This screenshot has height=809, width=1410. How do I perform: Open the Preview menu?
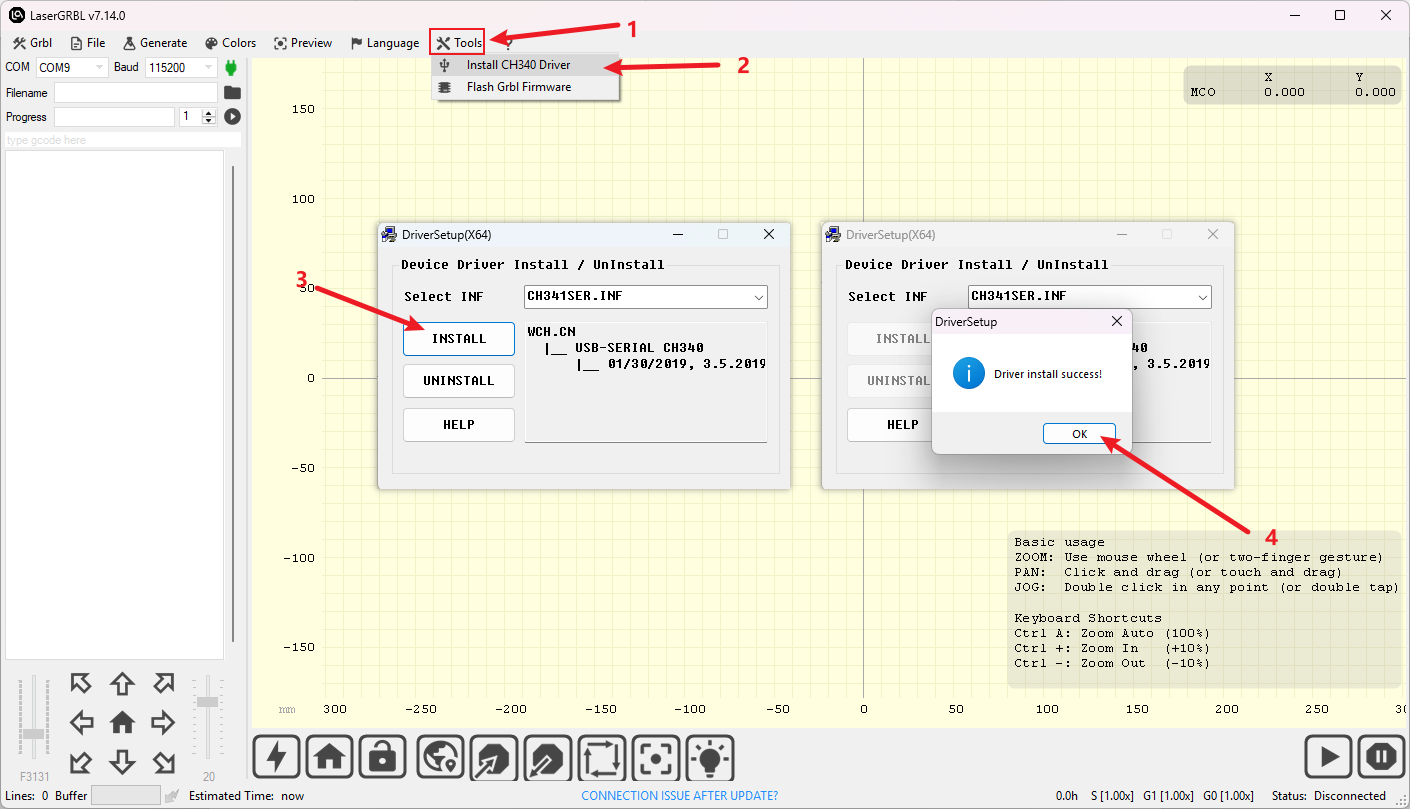pos(303,43)
